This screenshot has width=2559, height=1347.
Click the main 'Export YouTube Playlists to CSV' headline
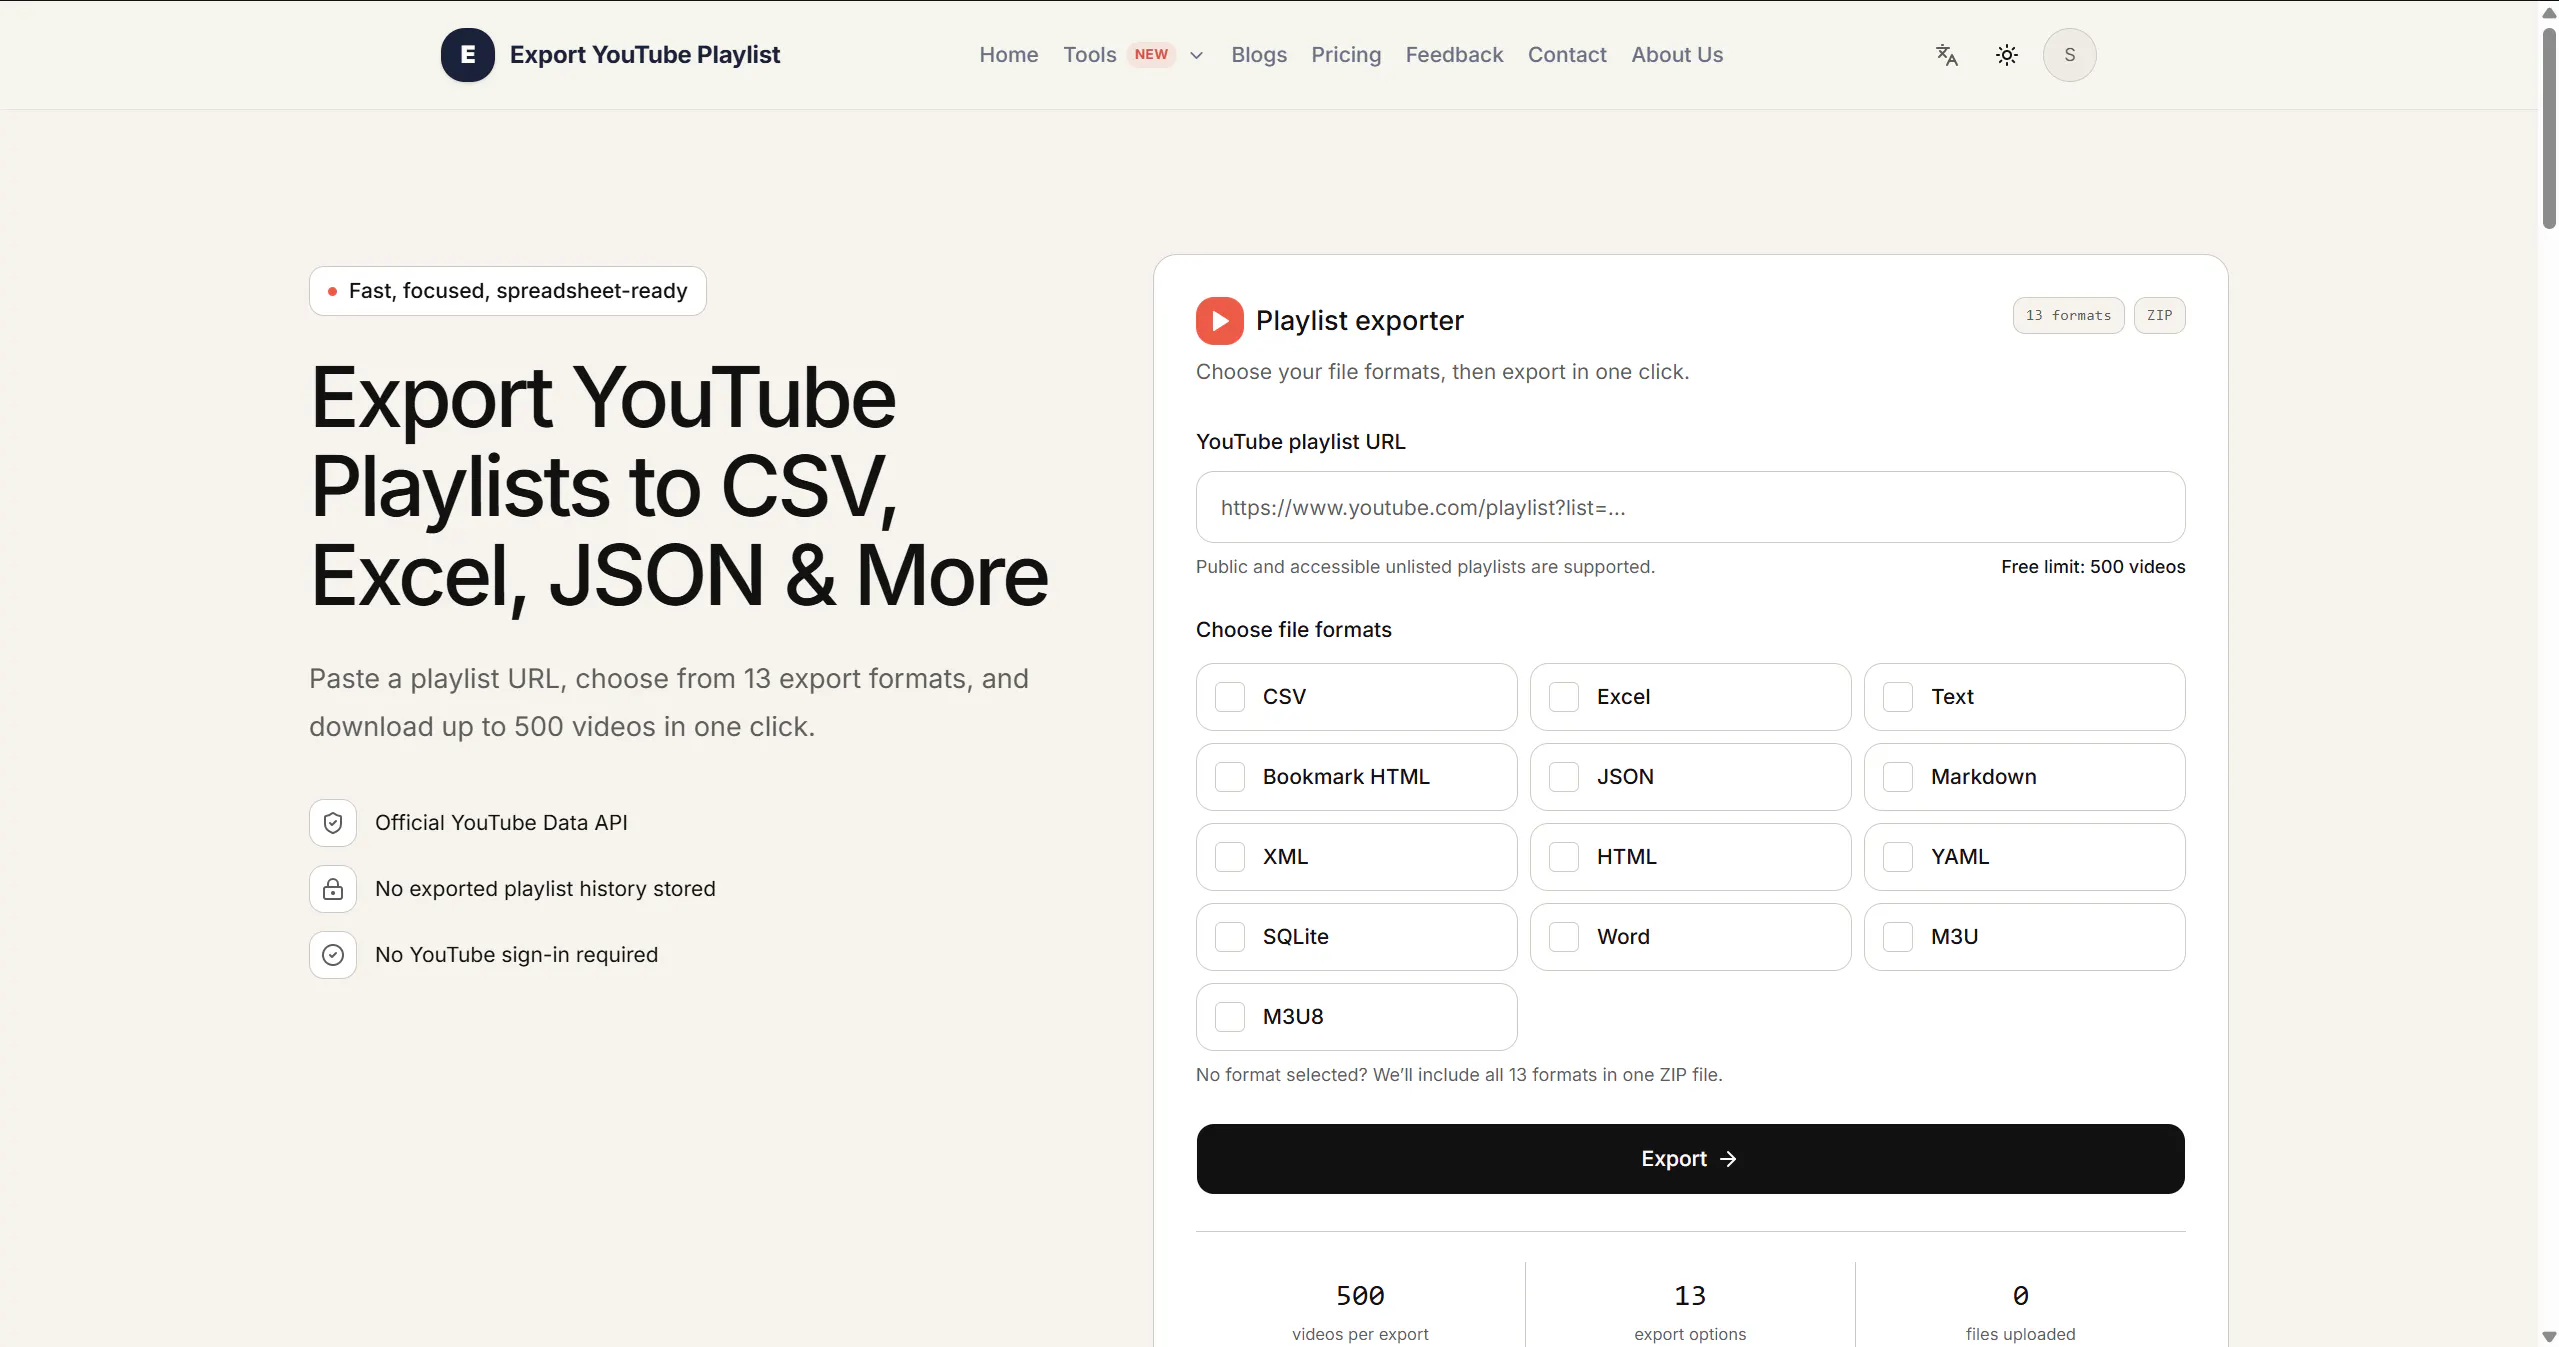tap(679, 487)
